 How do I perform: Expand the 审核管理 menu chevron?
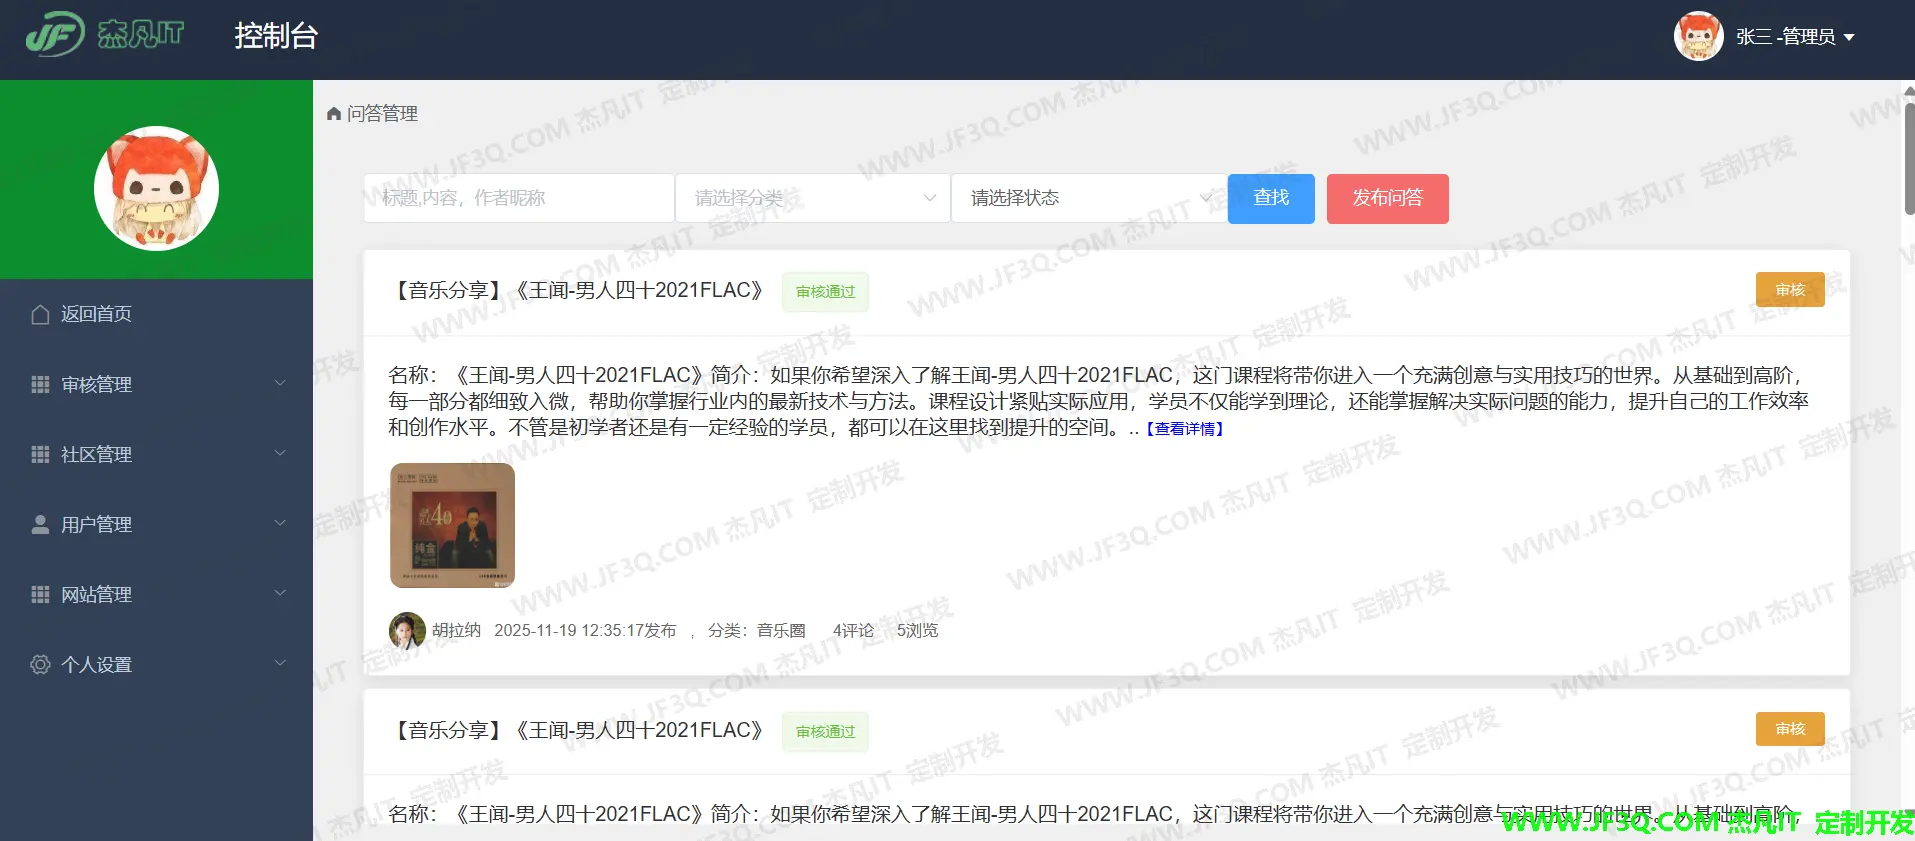280,384
